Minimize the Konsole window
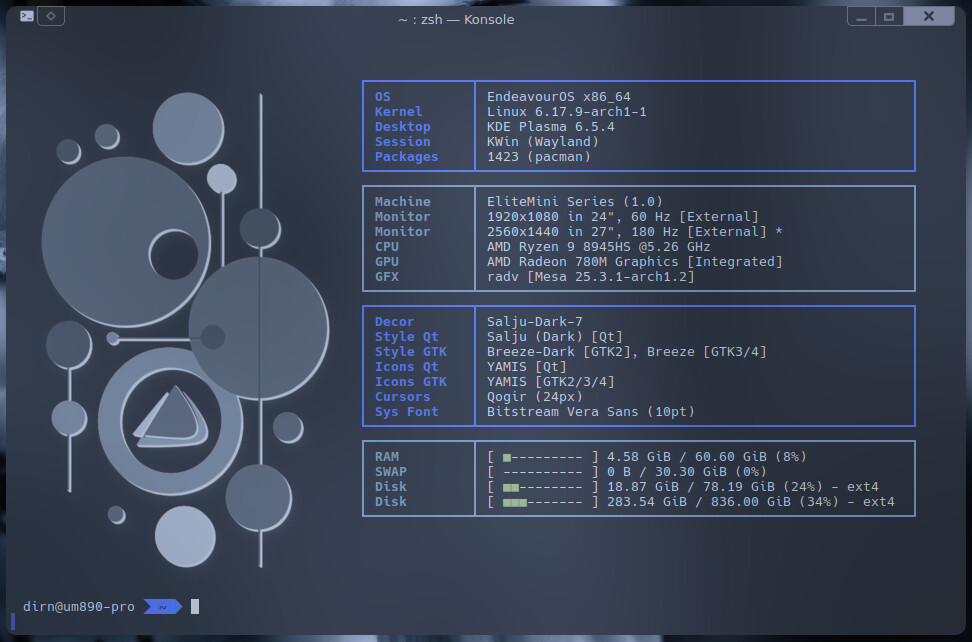The width and height of the screenshot is (972, 642). coord(861,17)
